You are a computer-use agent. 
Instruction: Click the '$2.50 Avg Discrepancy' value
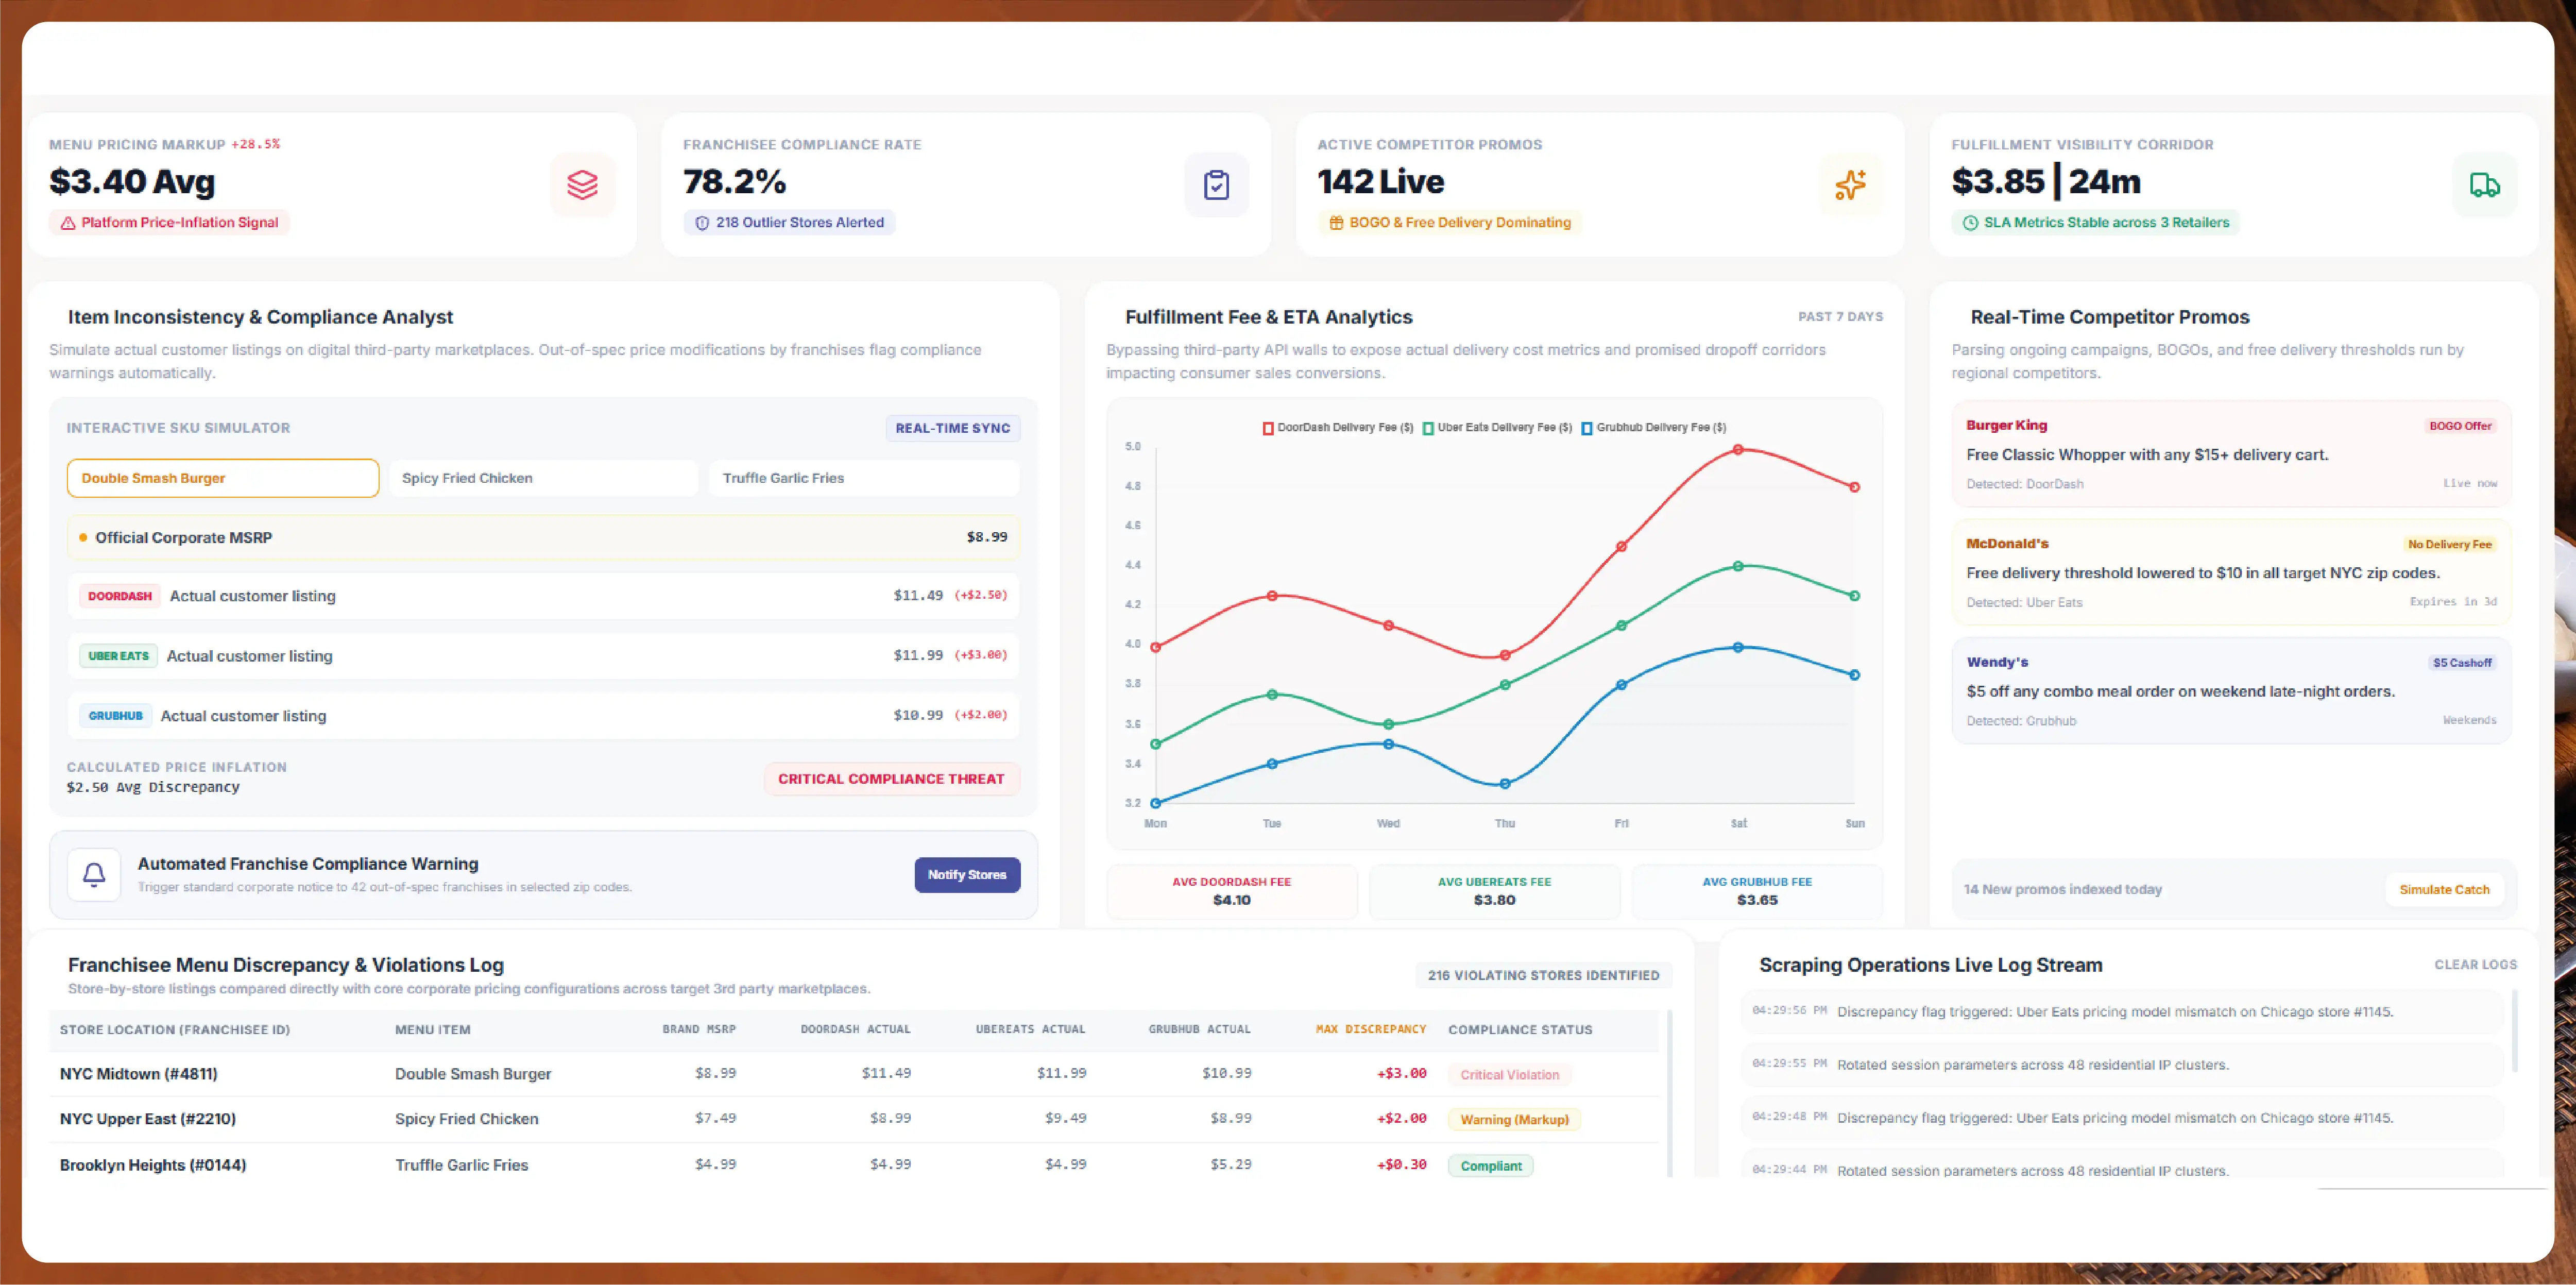point(153,788)
